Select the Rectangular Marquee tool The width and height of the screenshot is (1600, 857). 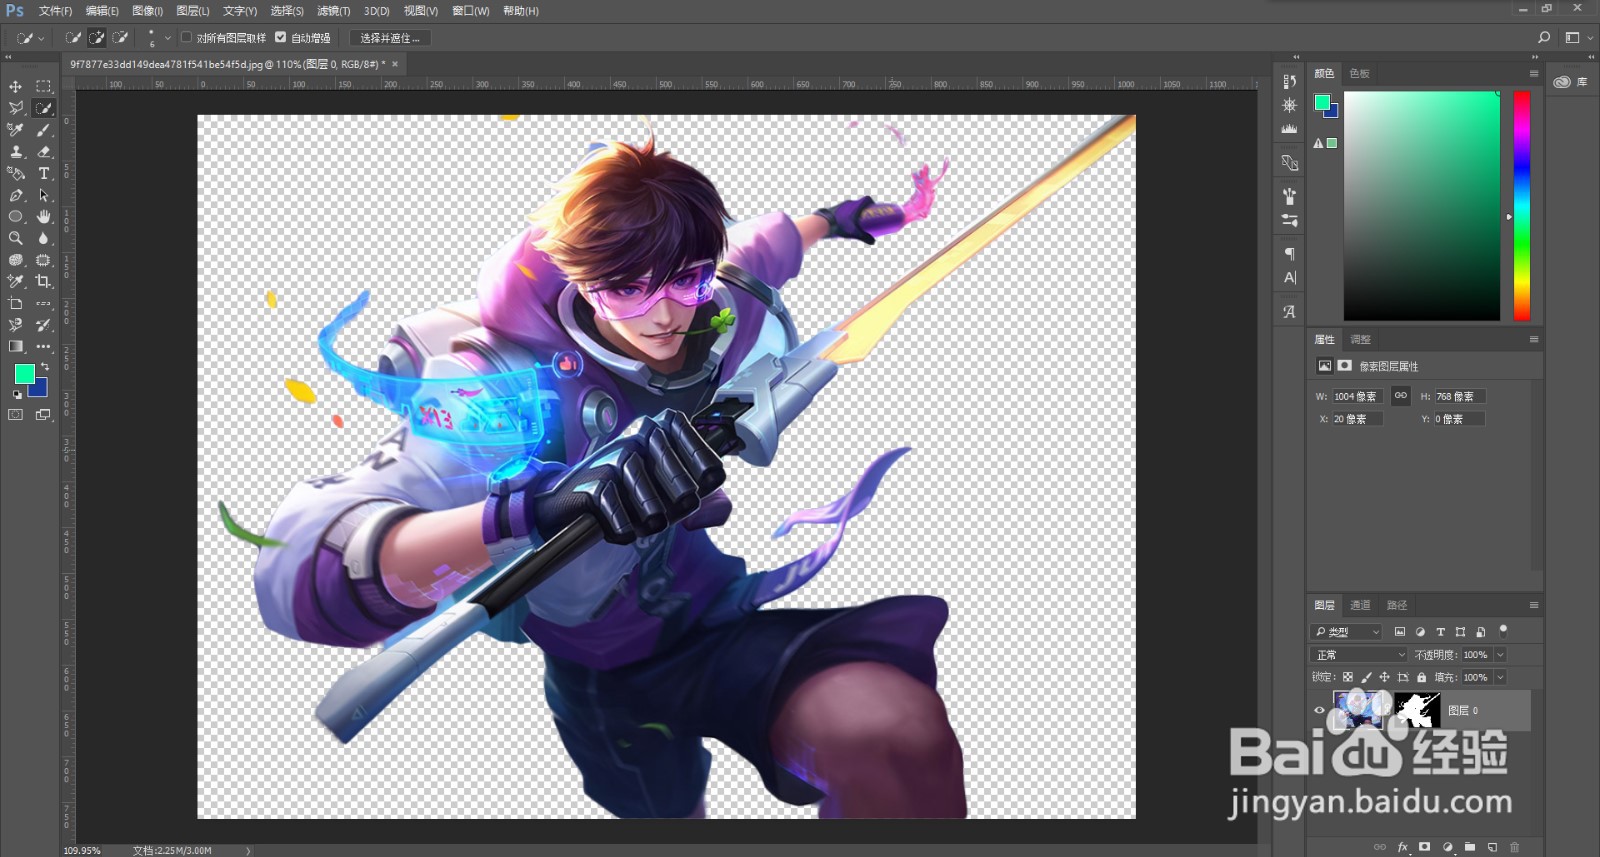pos(43,86)
